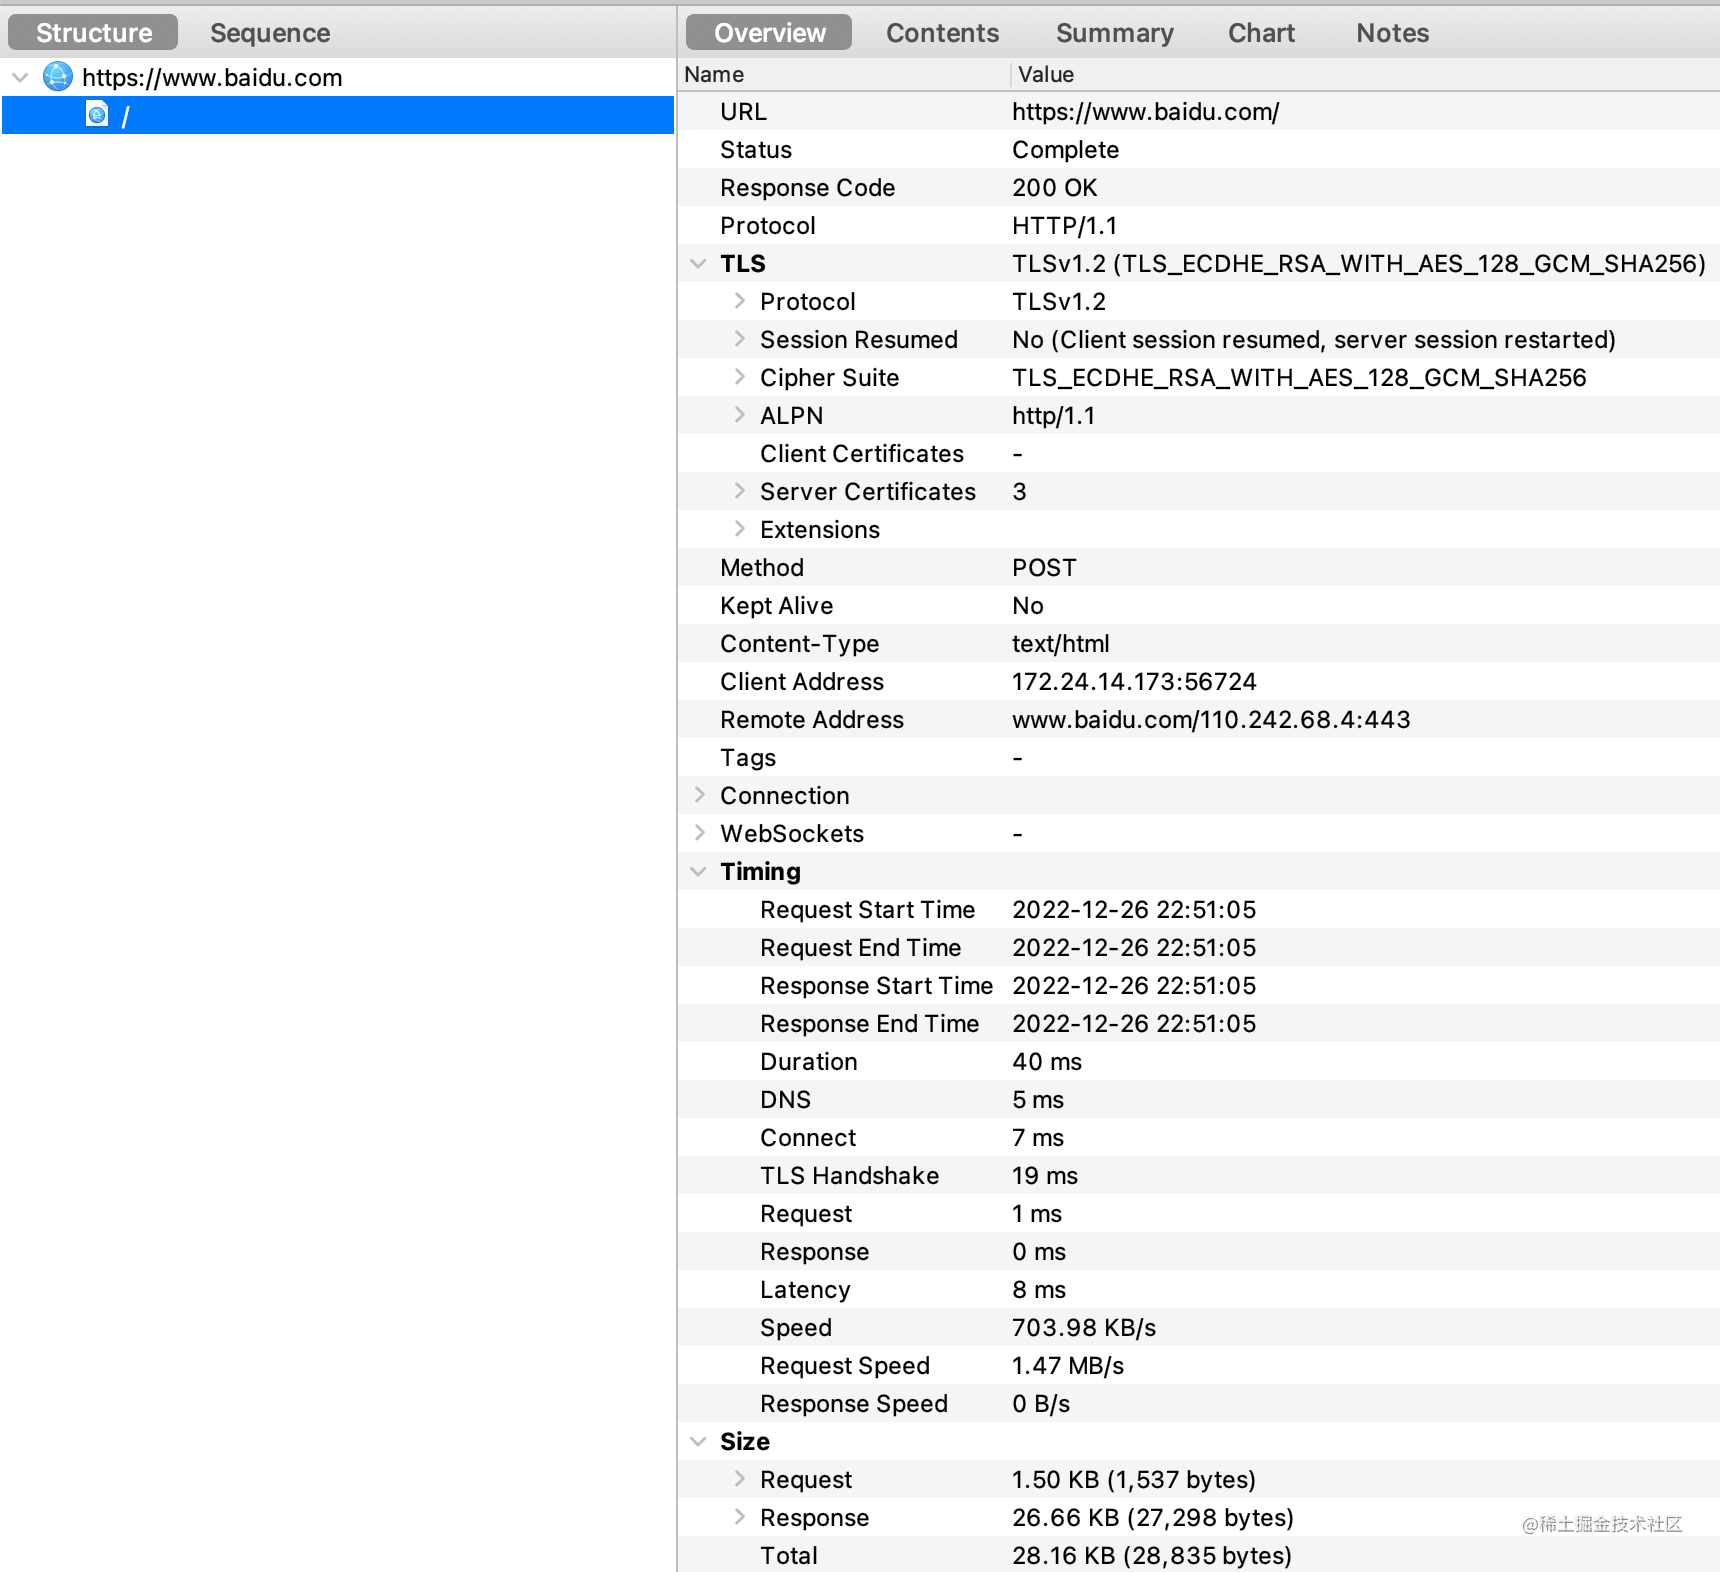Click the Request Speed value 1.47 MB/s

pos(1068,1366)
